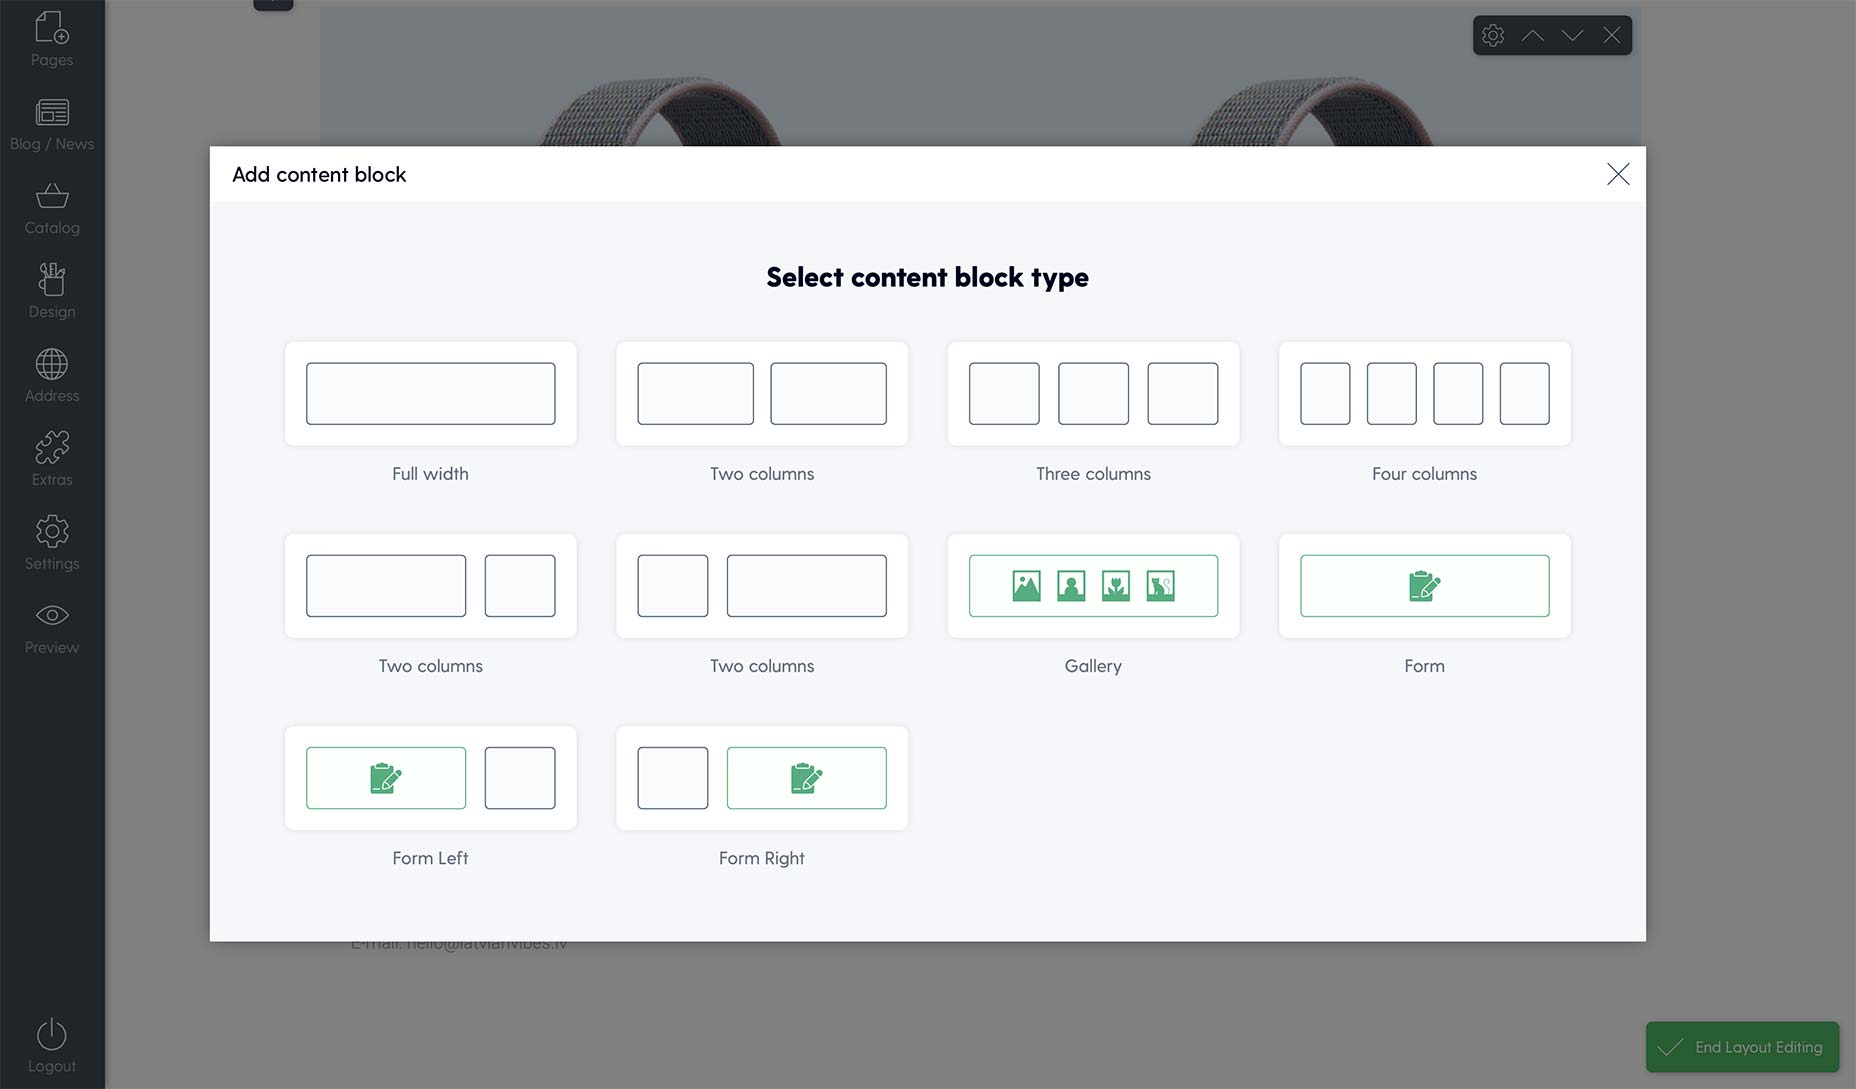This screenshot has width=1856, height=1089.
Task: Close the Add content block dialog
Action: click(x=1618, y=174)
